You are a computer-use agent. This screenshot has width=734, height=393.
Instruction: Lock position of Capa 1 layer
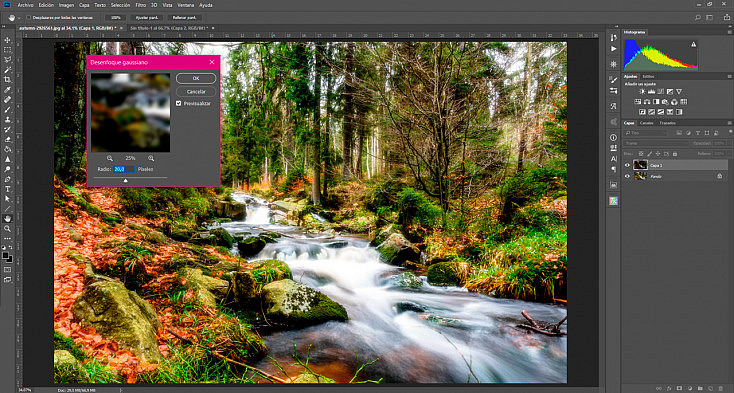[x=658, y=153]
